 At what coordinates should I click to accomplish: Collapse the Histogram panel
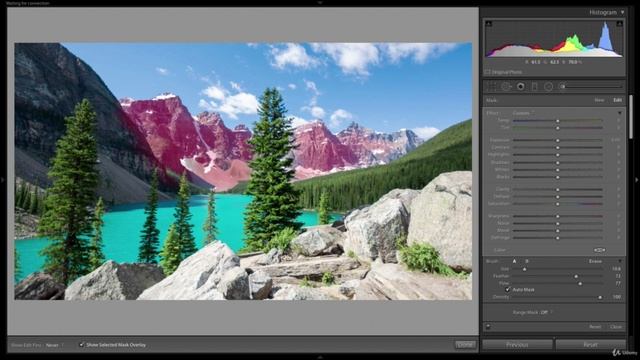(x=622, y=12)
